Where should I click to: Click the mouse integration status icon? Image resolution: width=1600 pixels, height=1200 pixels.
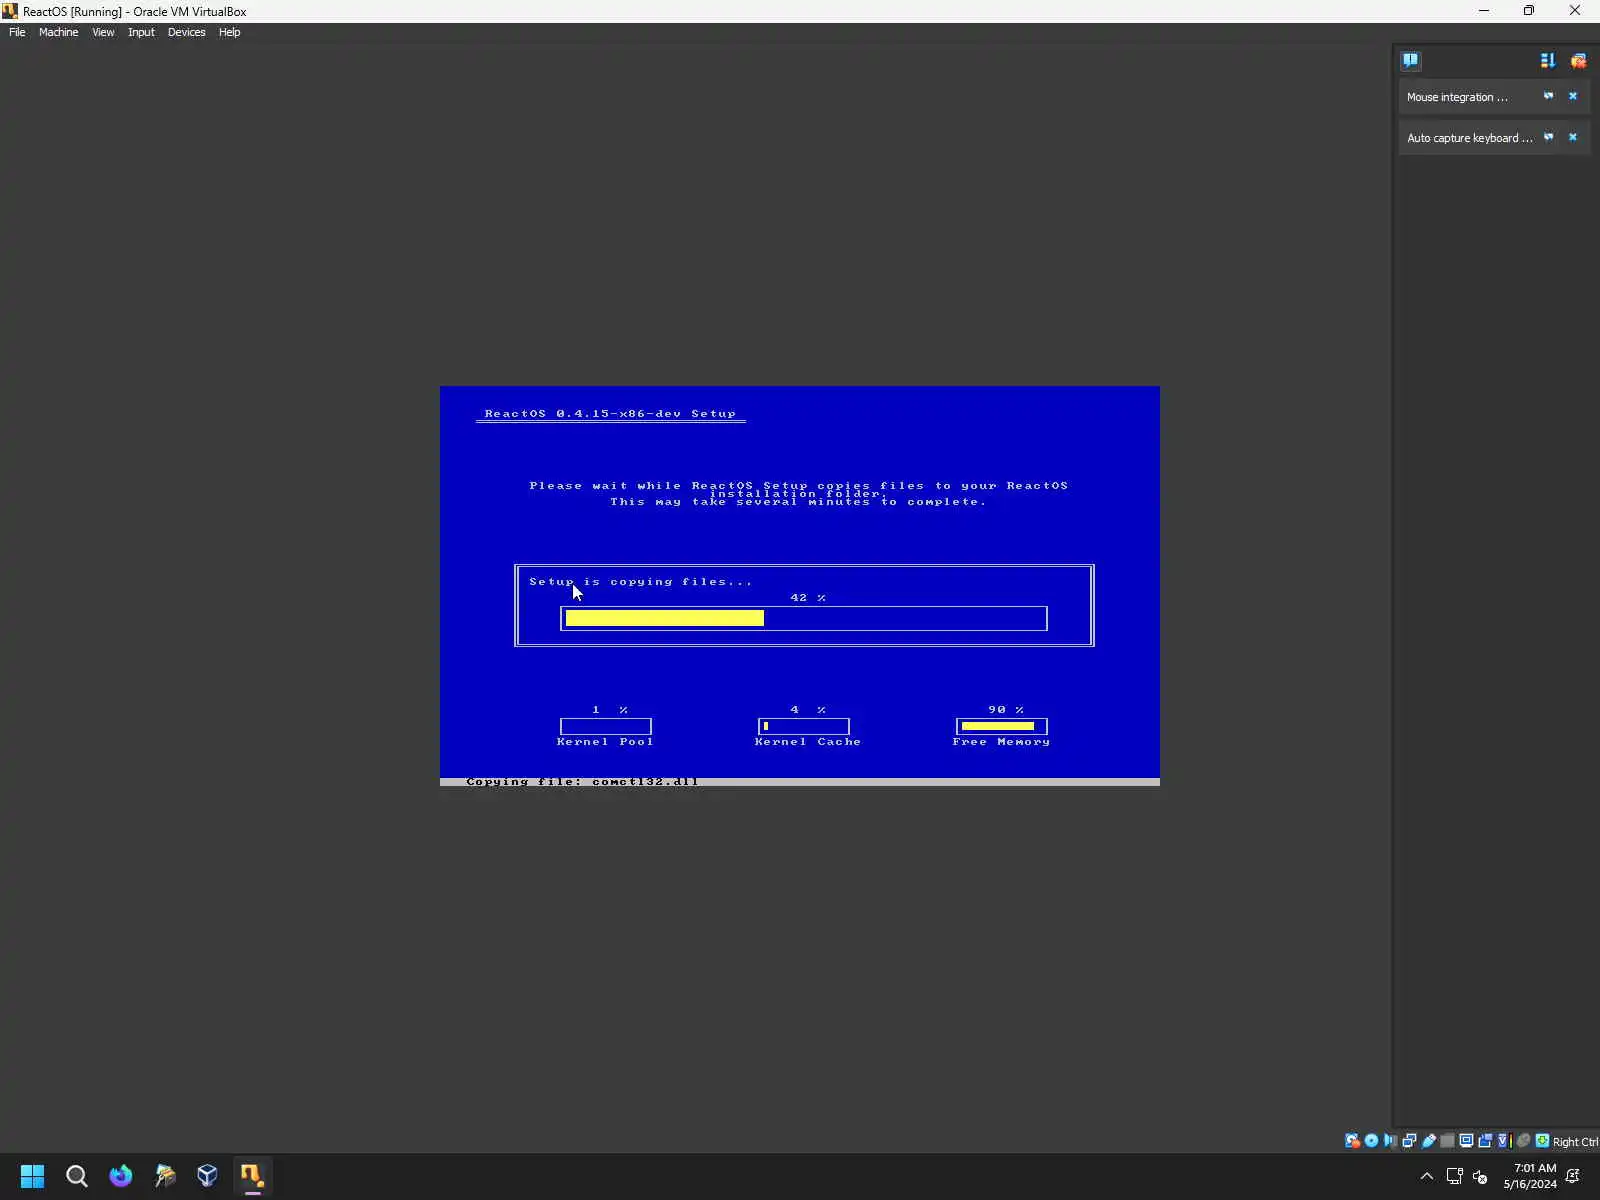tap(1523, 1141)
